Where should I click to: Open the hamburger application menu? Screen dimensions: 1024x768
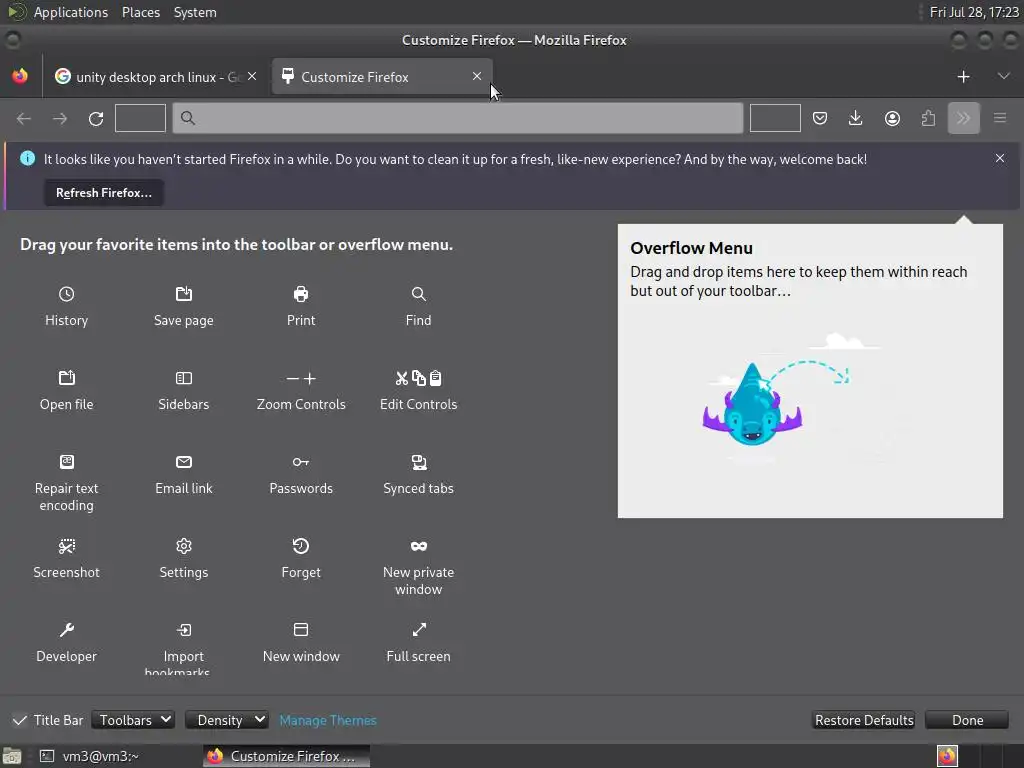pos(1000,118)
